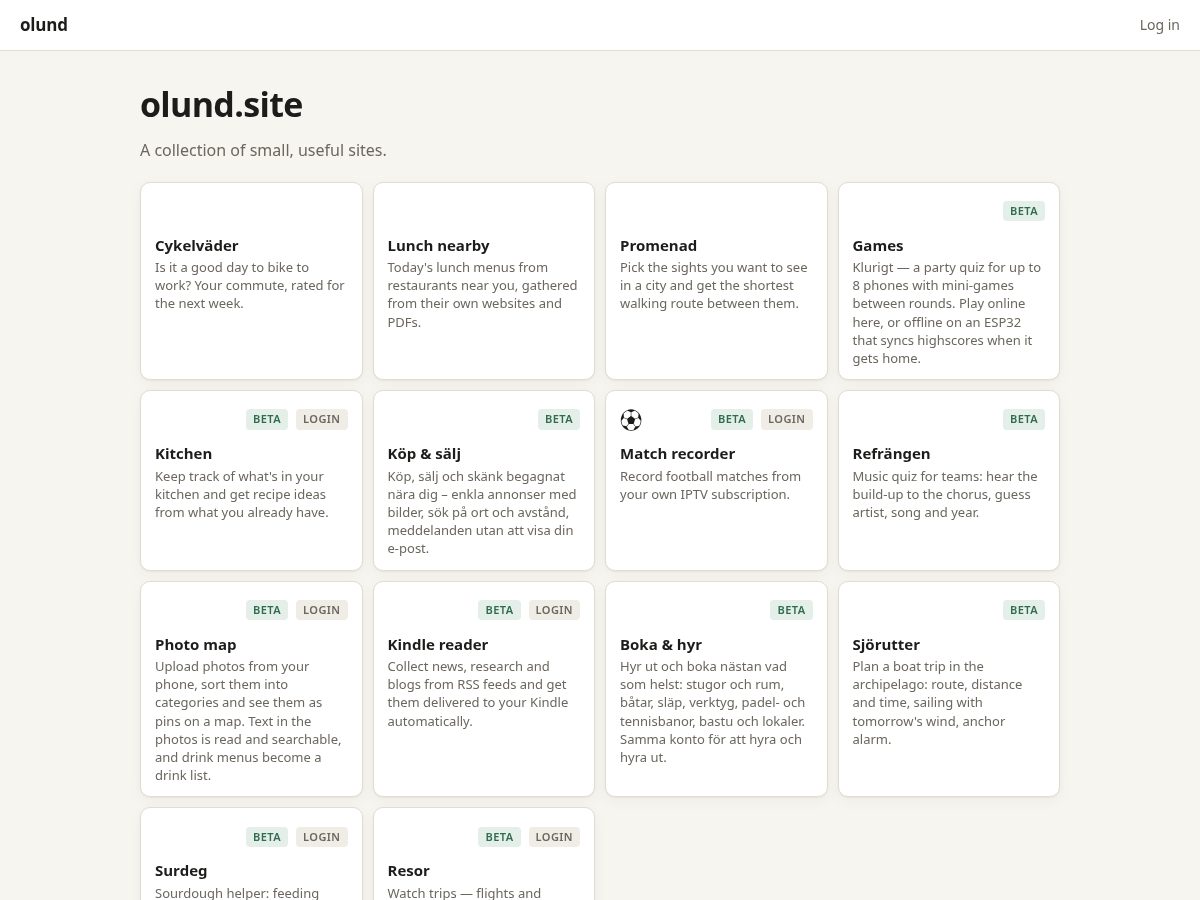Open the Match recorder title
The height and width of the screenshot is (900, 1200).
[x=677, y=454]
